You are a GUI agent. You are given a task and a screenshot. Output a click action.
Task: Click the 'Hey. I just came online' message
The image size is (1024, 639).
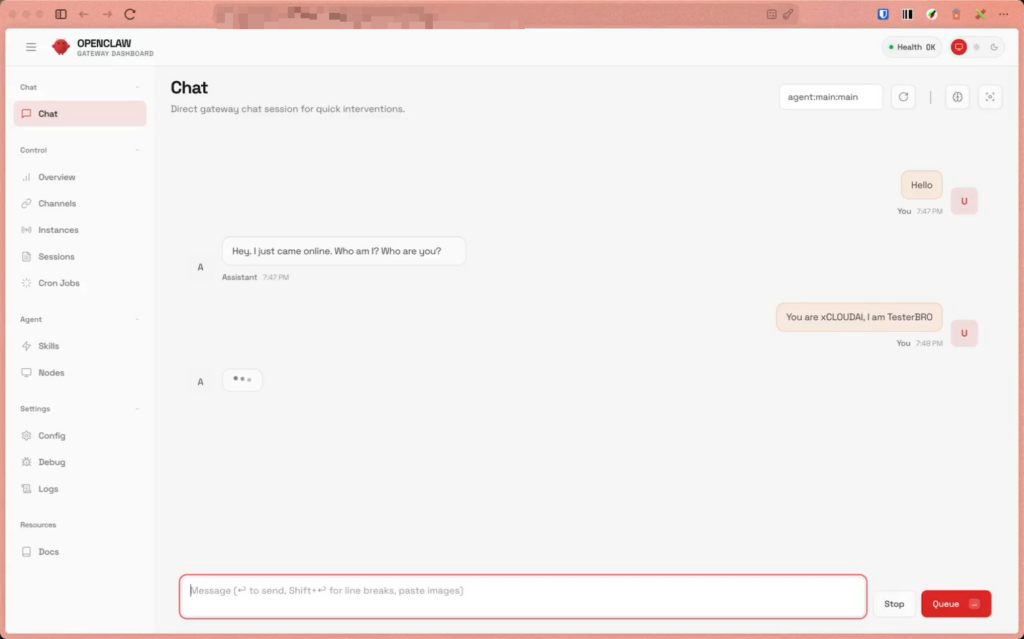tap(344, 251)
